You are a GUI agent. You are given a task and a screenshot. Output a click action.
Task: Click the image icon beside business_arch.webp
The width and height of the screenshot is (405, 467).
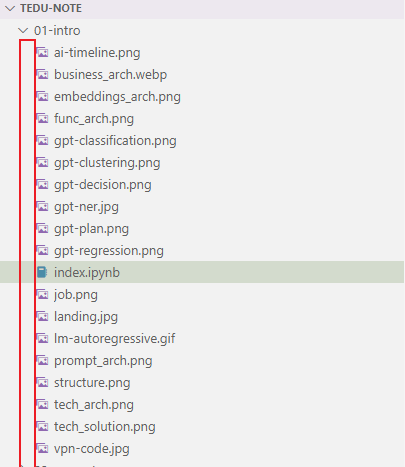click(42, 75)
